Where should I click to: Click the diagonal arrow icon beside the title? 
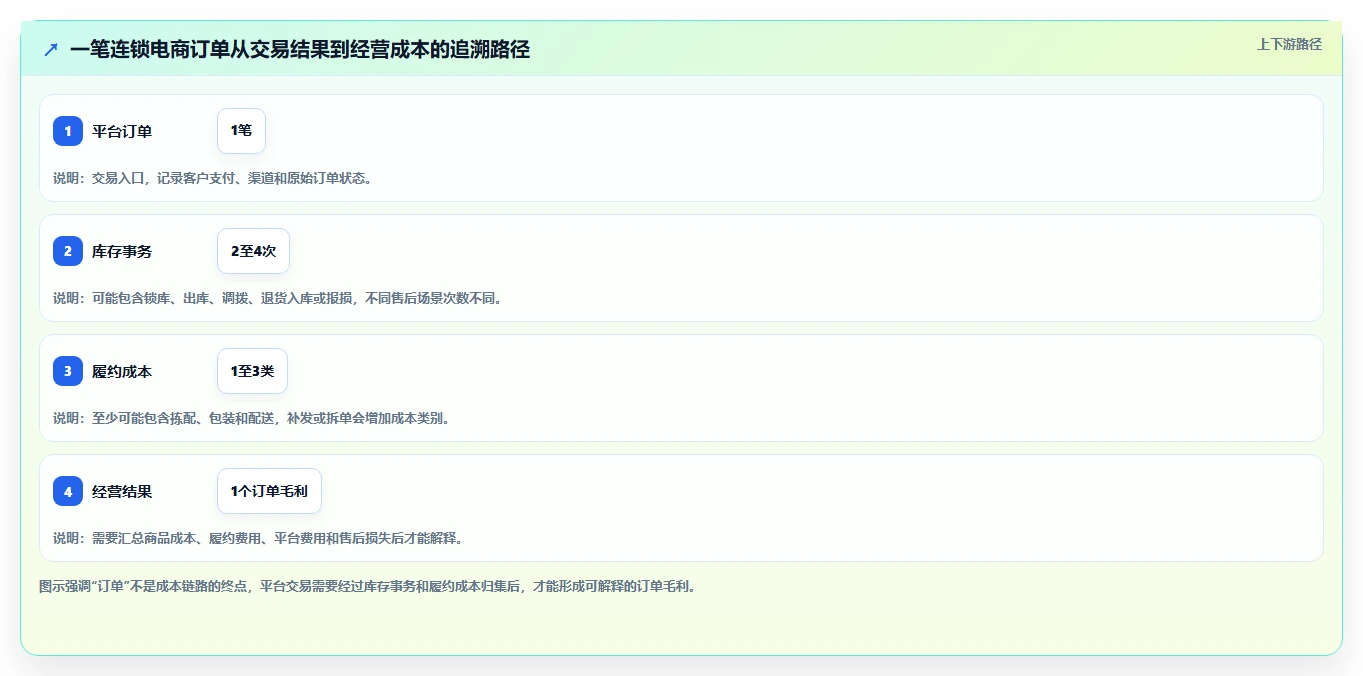(x=51, y=49)
